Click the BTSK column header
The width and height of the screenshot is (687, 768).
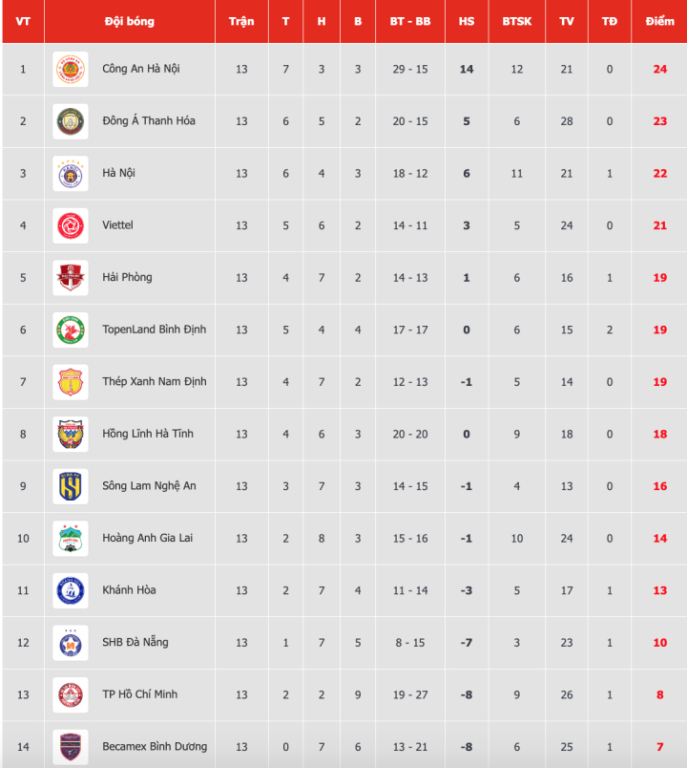tap(517, 21)
